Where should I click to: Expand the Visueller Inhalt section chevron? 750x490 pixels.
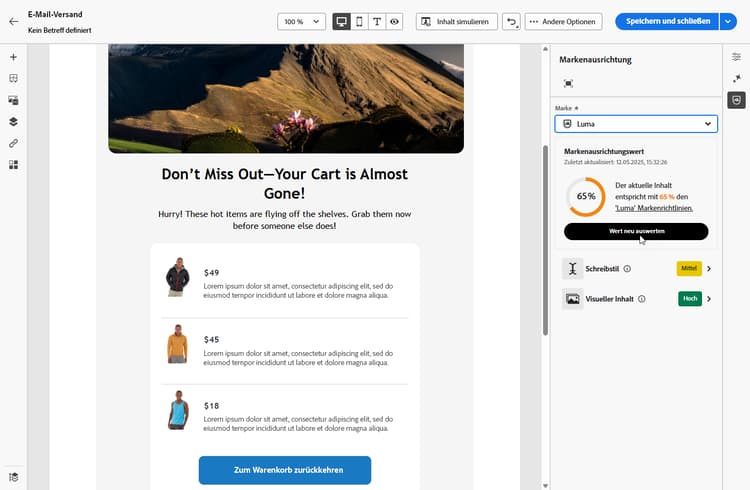click(709, 299)
